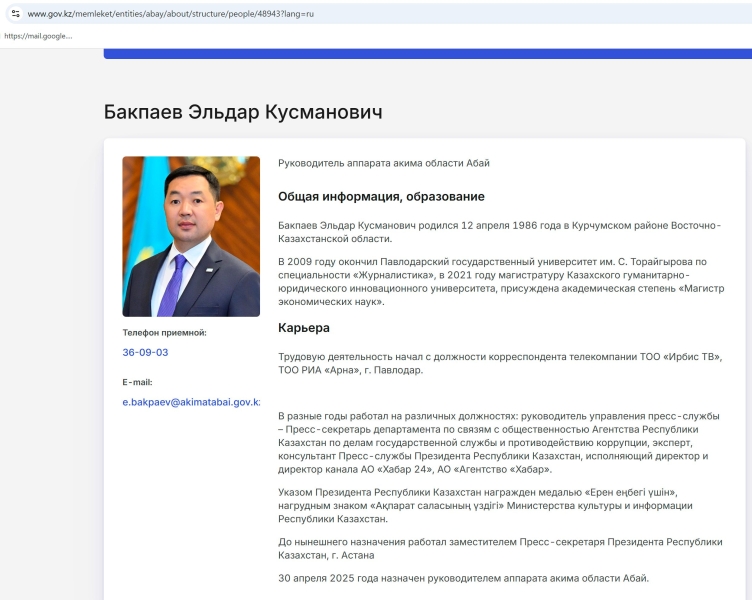Select the text "Руководитель аппарата акима области Абай"

[x=384, y=163]
